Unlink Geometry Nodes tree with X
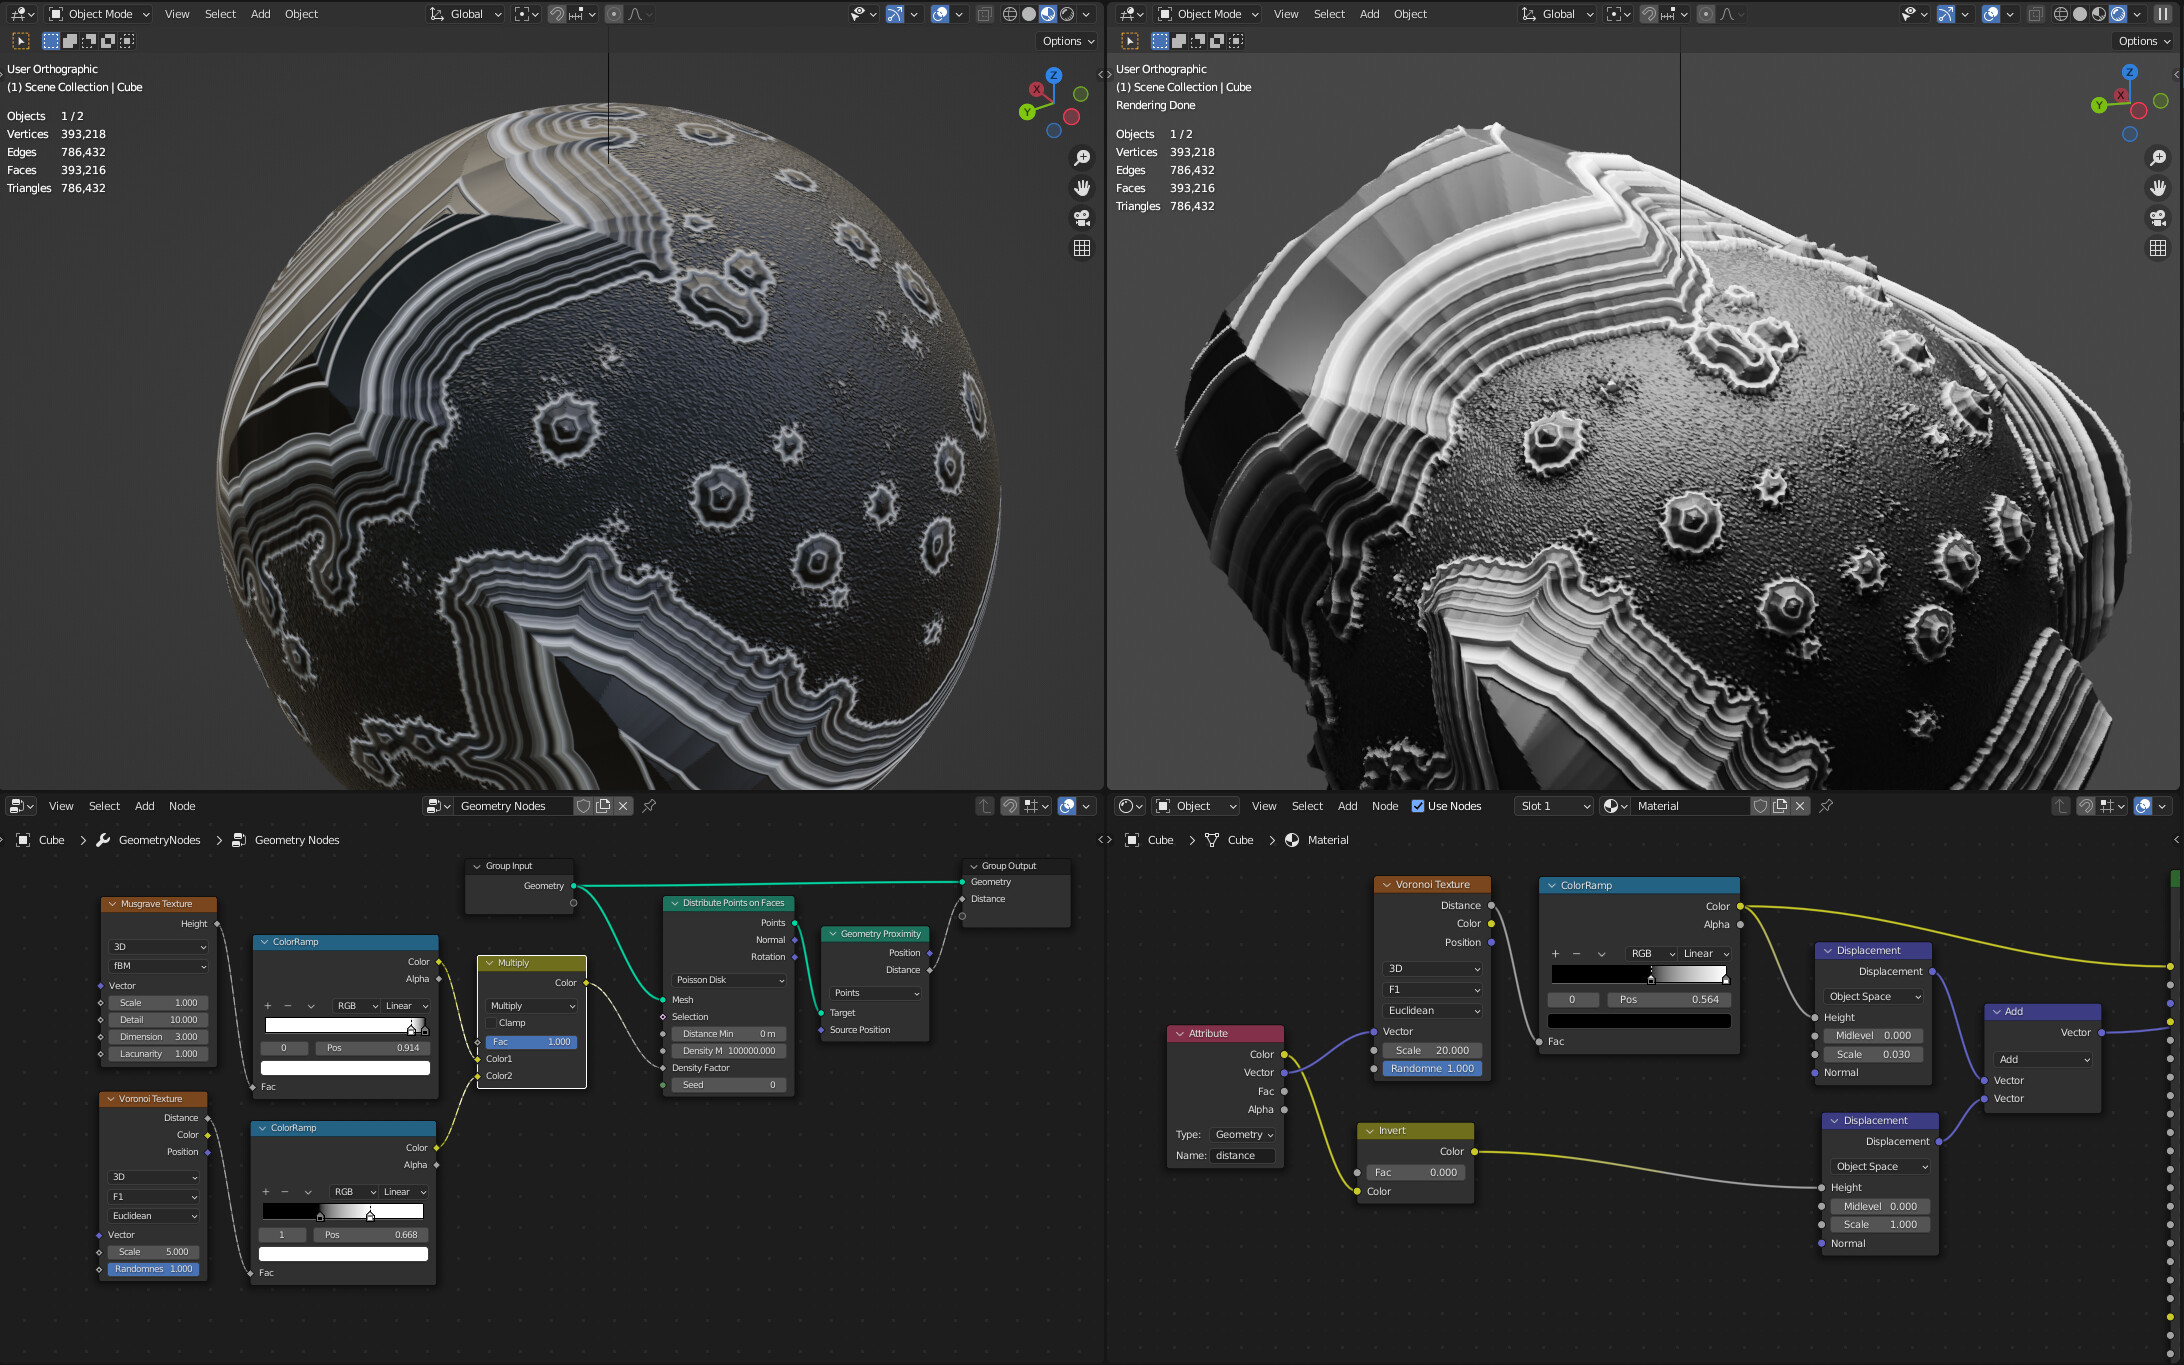 [623, 806]
